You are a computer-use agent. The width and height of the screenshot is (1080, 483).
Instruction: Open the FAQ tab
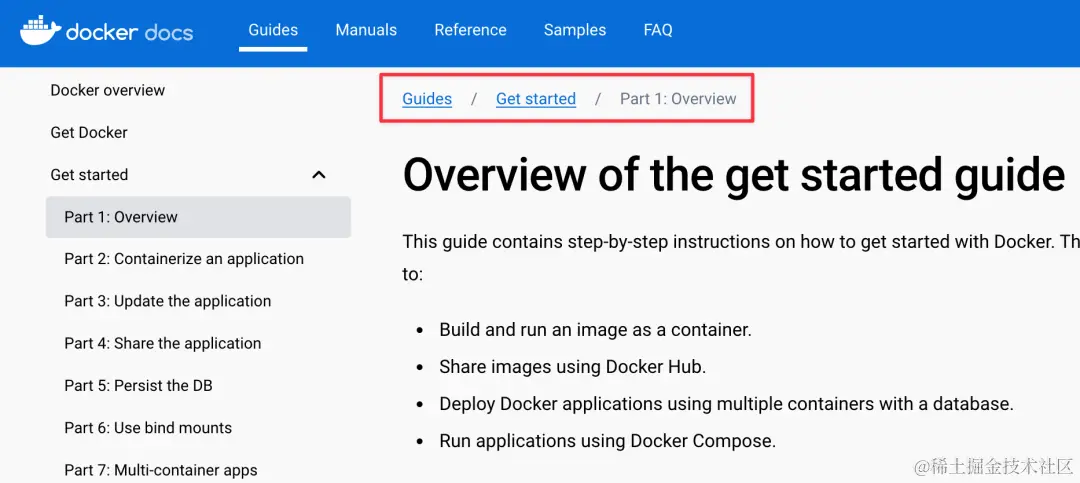point(658,30)
